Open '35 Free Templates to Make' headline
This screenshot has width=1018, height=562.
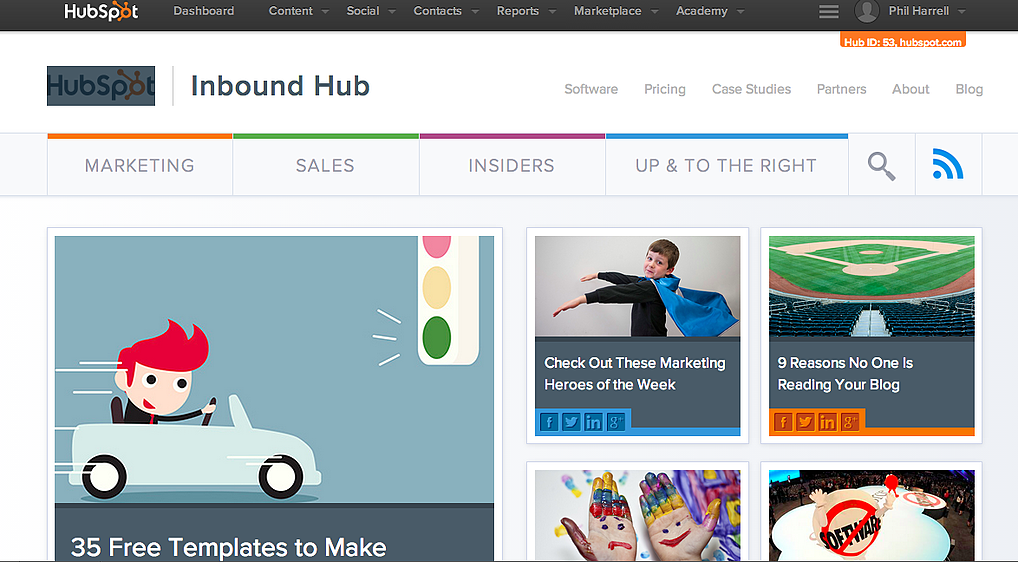[229, 546]
